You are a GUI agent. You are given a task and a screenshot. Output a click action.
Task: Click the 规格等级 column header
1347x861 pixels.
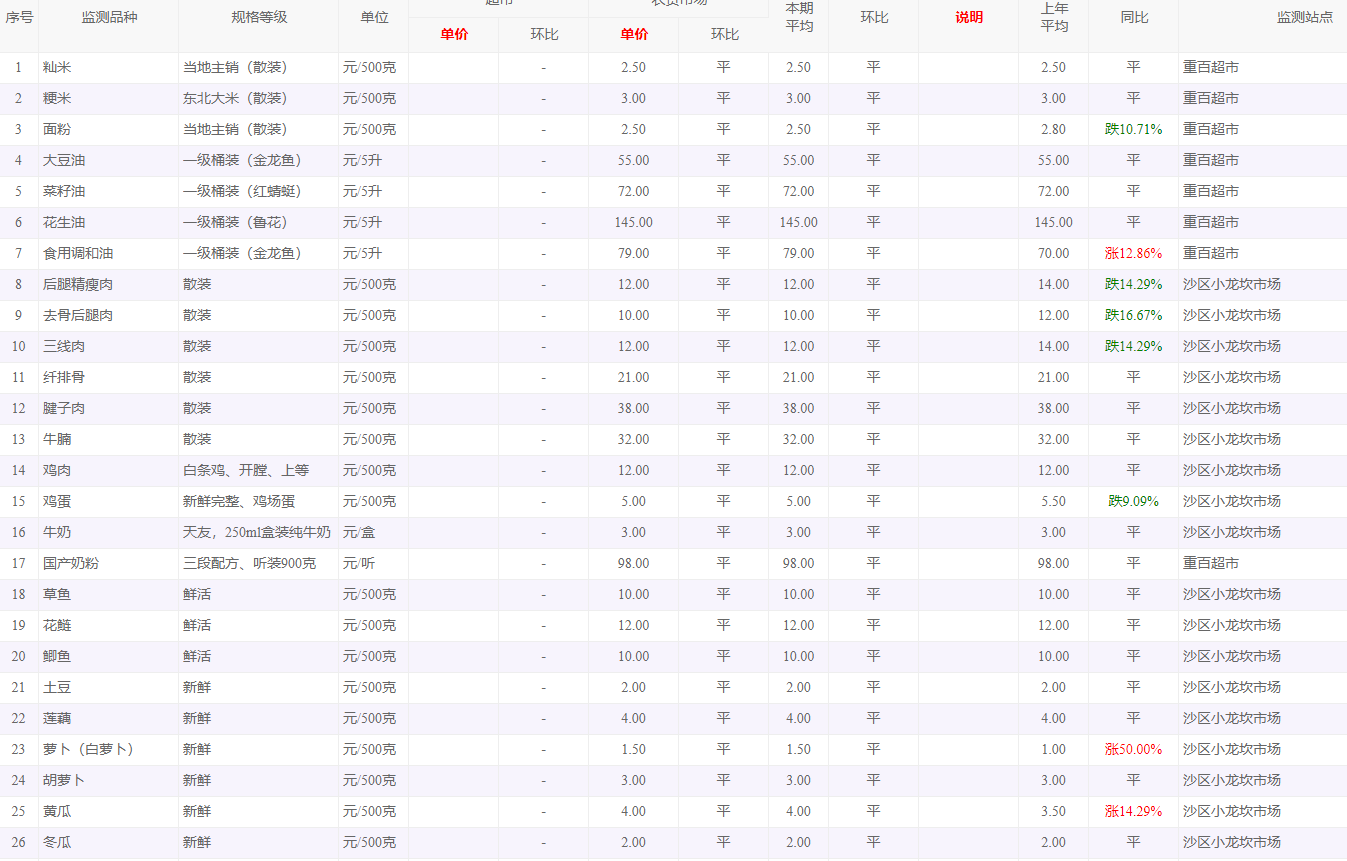pyautogui.click(x=258, y=18)
